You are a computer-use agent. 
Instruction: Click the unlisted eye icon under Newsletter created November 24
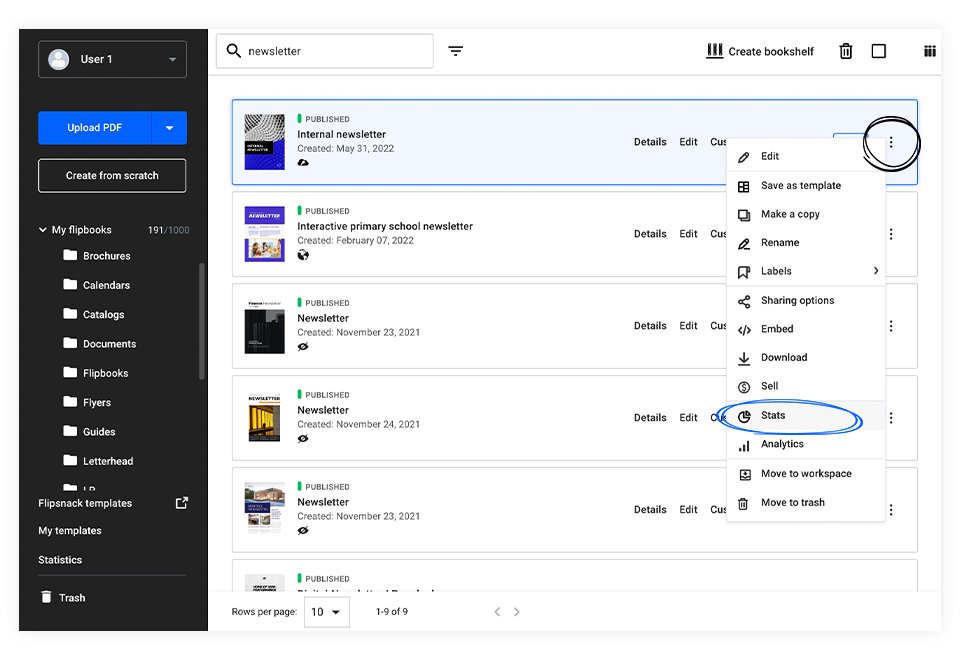303,438
